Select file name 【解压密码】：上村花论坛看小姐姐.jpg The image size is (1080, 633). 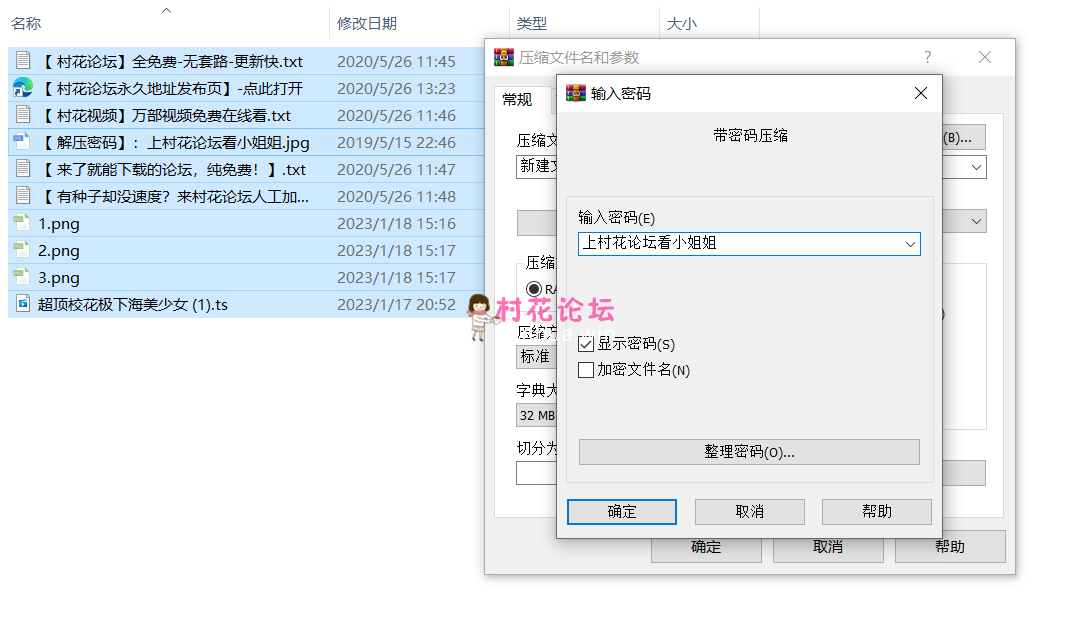point(175,143)
